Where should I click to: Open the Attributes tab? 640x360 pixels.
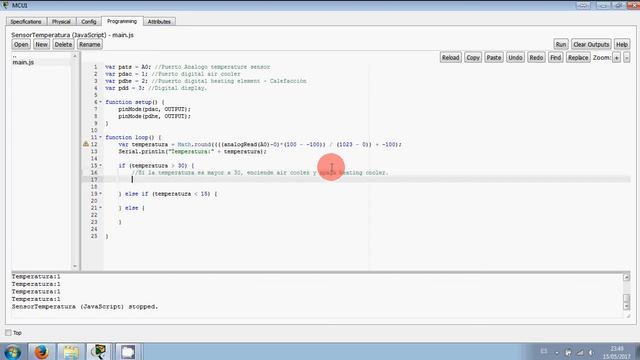[x=159, y=22]
